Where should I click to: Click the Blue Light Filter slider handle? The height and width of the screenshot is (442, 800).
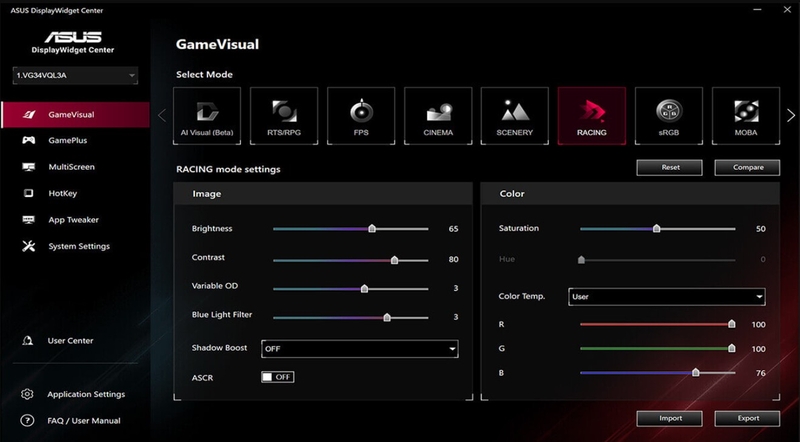click(387, 317)
